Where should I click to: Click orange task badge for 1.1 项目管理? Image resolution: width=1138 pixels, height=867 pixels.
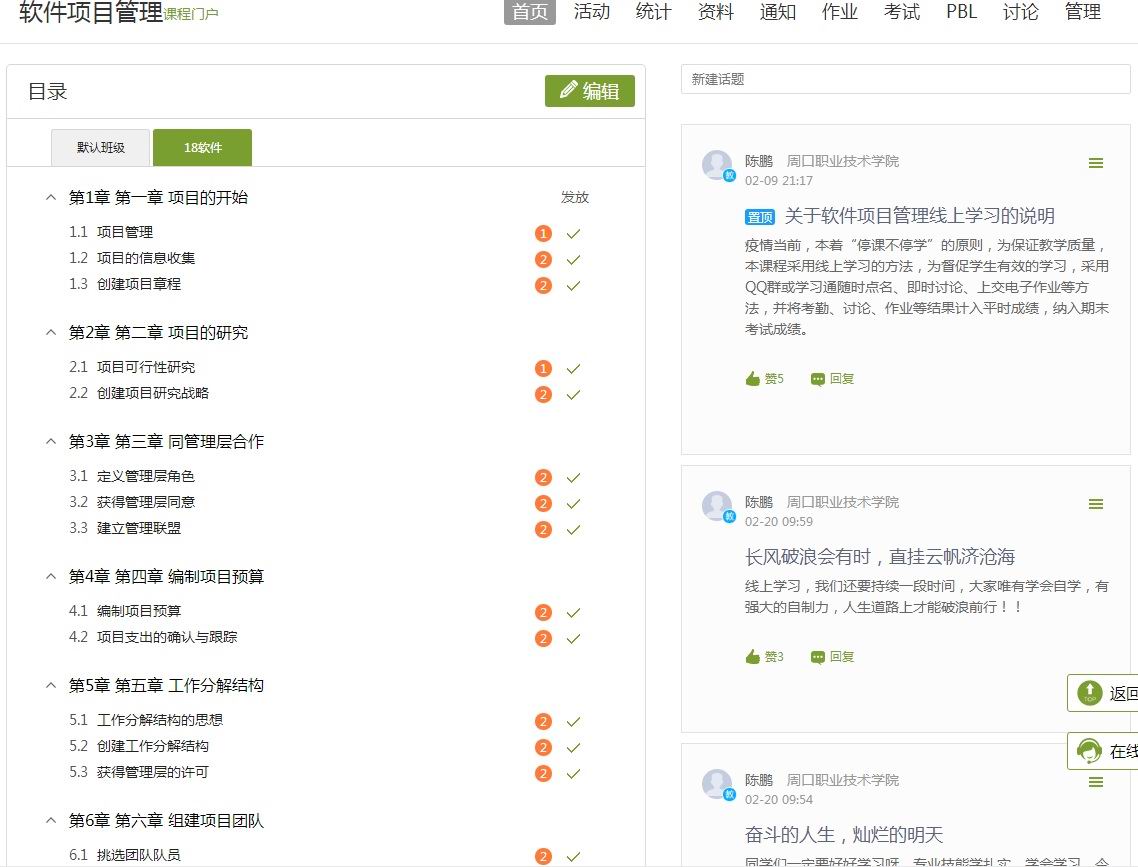coord(543,234)
